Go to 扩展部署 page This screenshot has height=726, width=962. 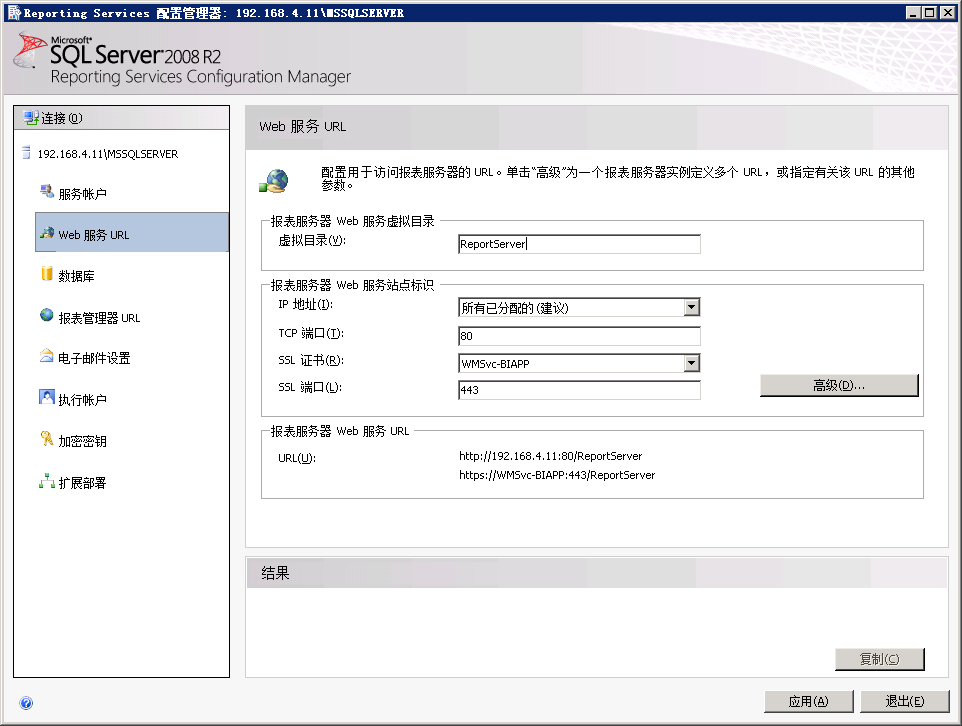[x=82, y=484]
